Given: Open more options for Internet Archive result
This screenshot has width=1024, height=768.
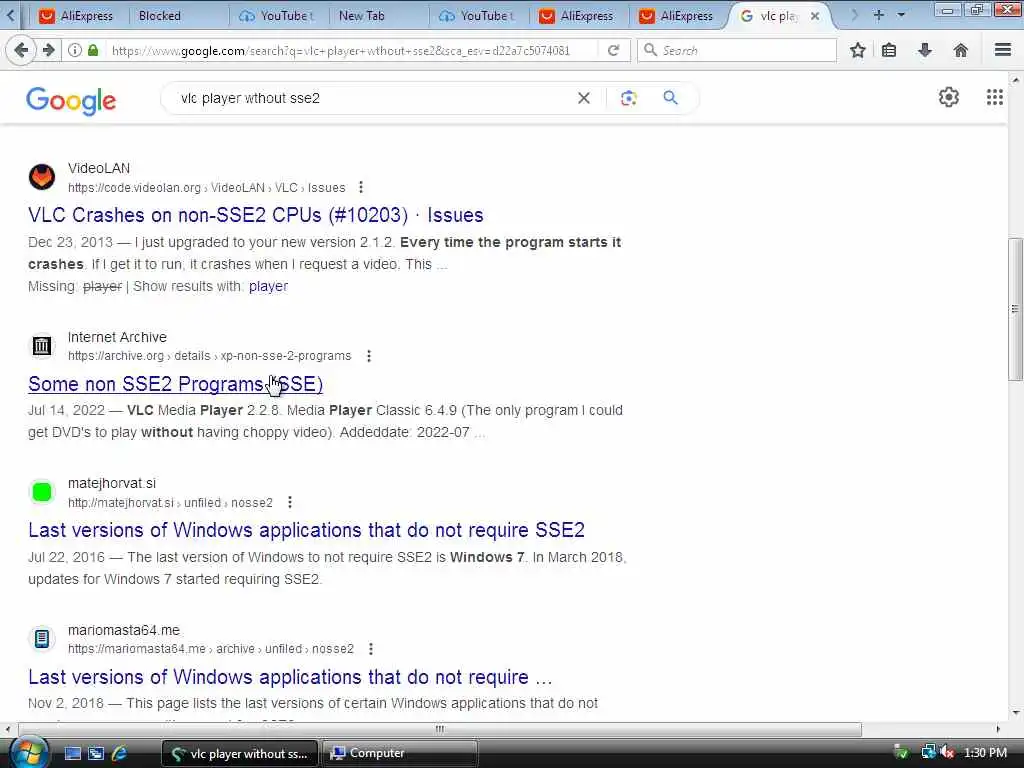Looking at the screenshot, I should 369,356.
